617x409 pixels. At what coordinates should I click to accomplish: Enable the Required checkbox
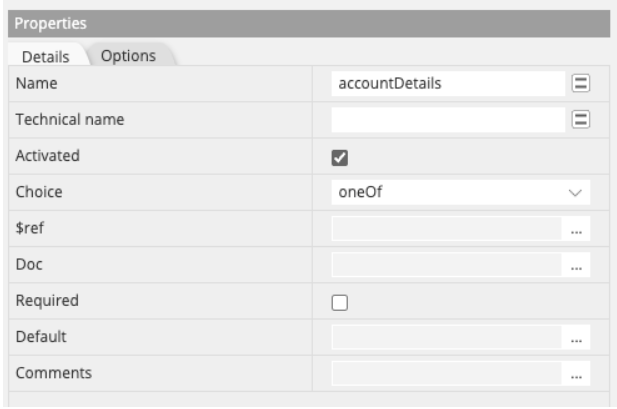(x=339, y=302)
